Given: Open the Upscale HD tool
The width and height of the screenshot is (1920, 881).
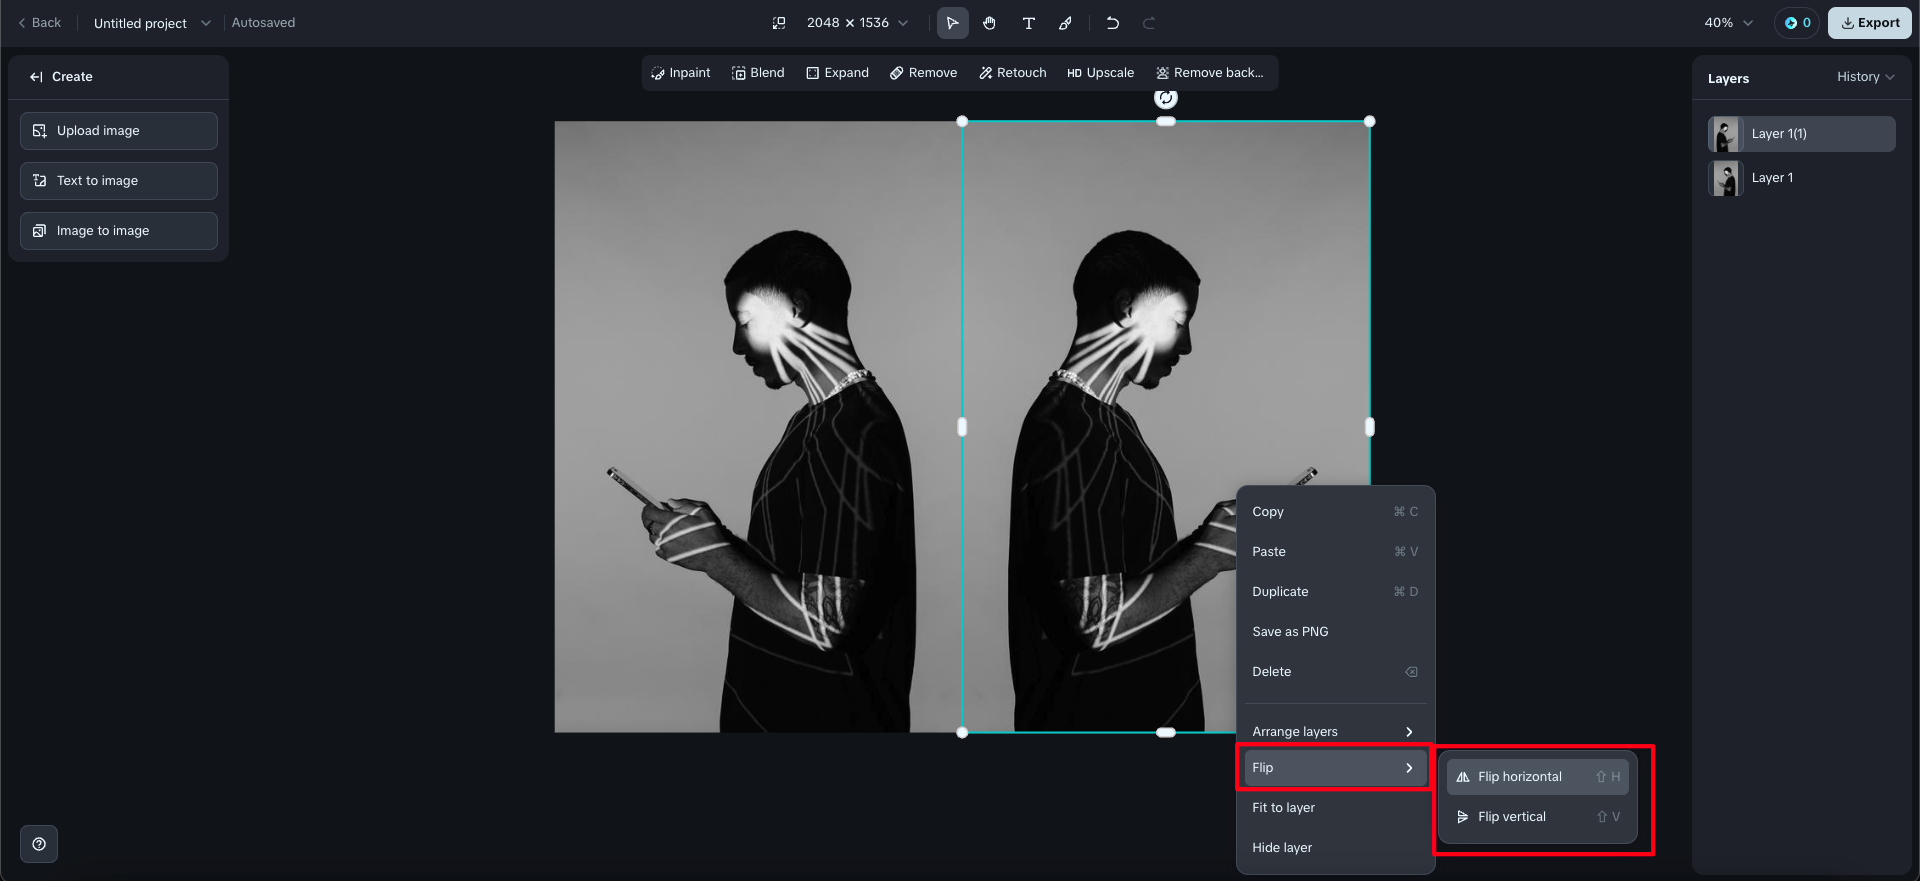Looking at the screenshot, I should pyautogui.click(x=1100, y=73).
